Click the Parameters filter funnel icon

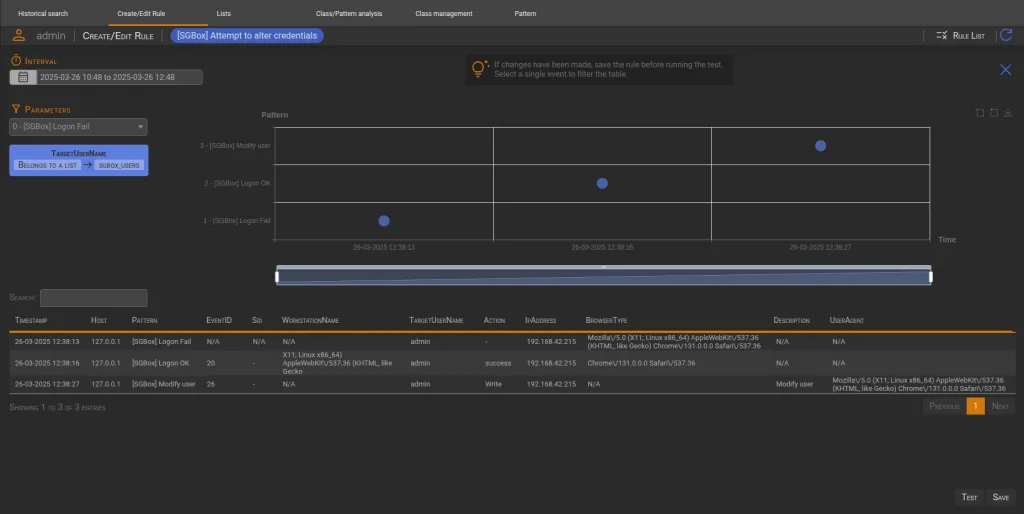(16, 109)
